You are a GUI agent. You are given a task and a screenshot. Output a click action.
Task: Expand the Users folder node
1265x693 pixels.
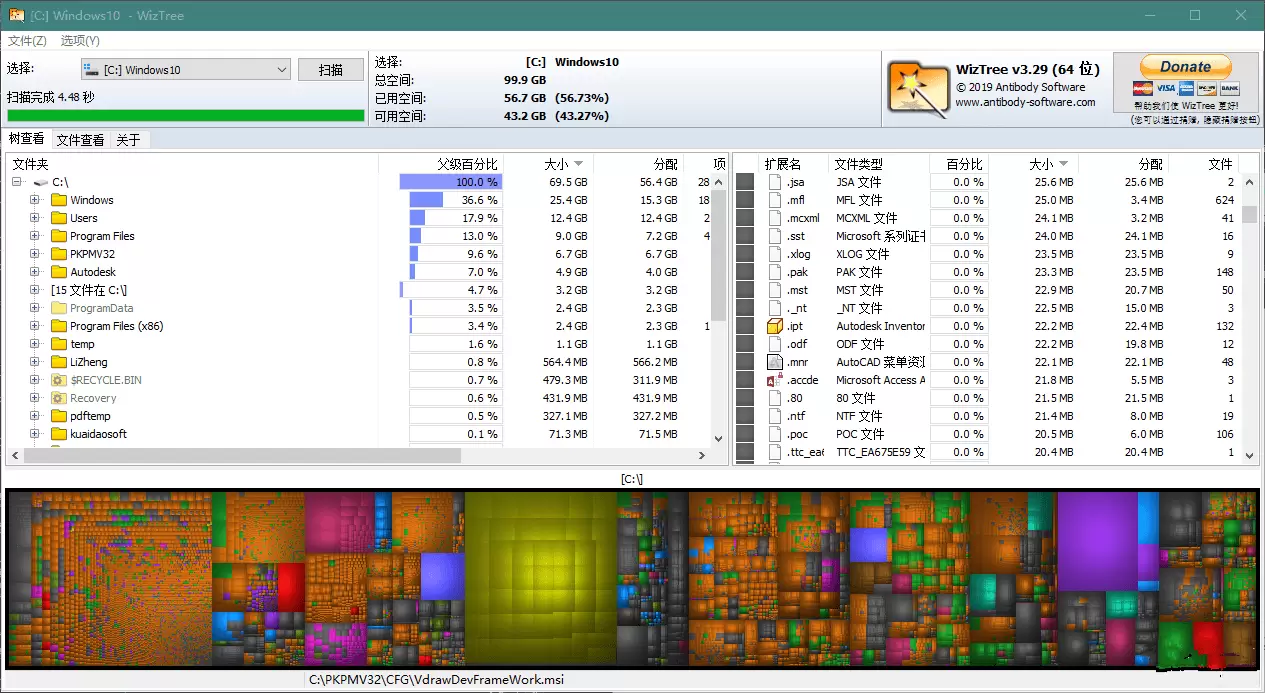(35, 218)
